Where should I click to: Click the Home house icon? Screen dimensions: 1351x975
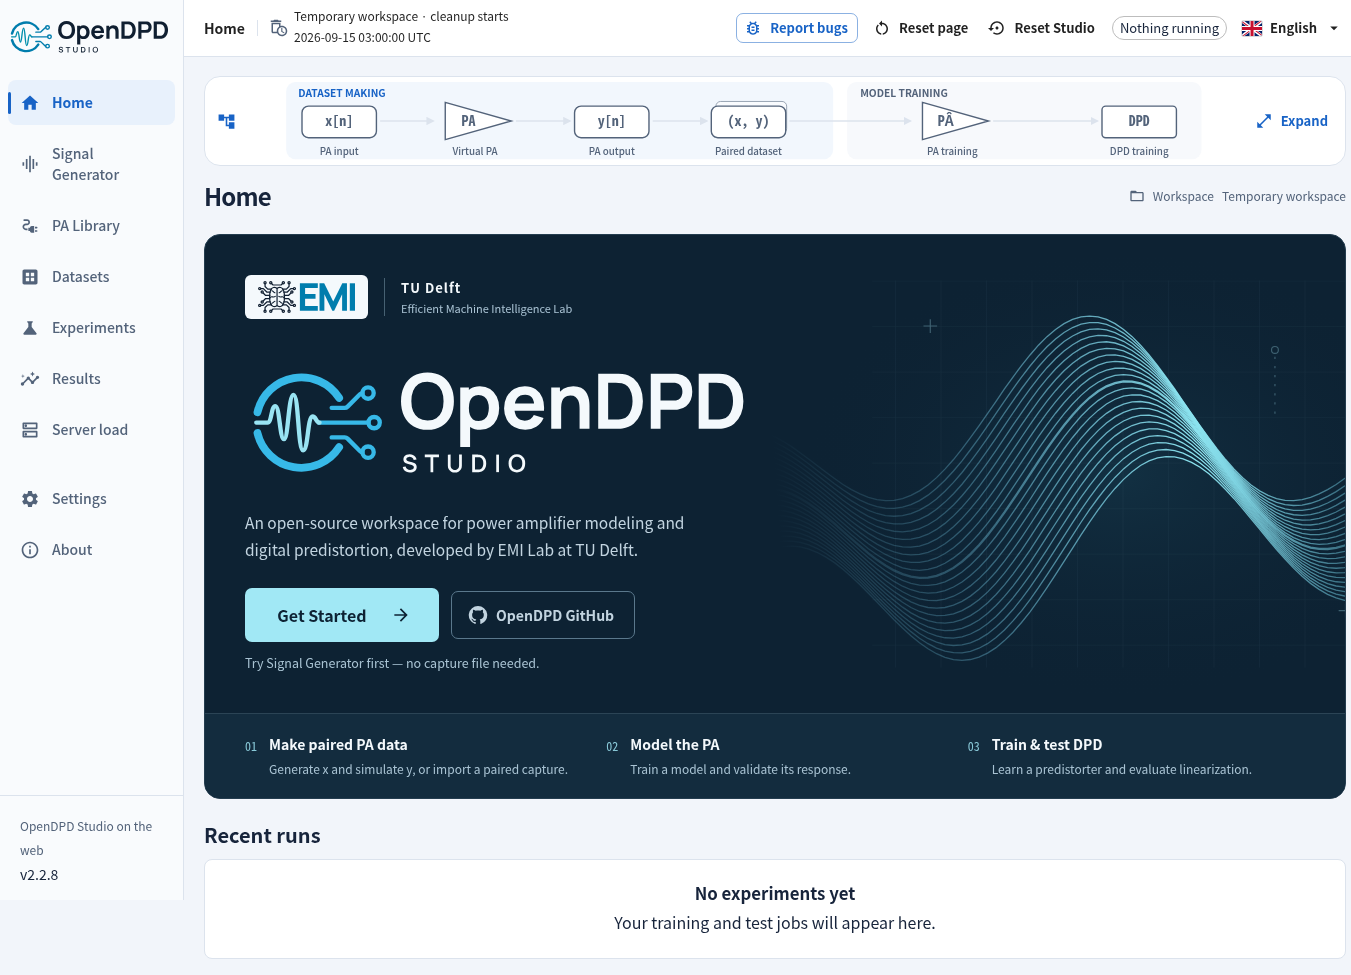click(30, 103)
